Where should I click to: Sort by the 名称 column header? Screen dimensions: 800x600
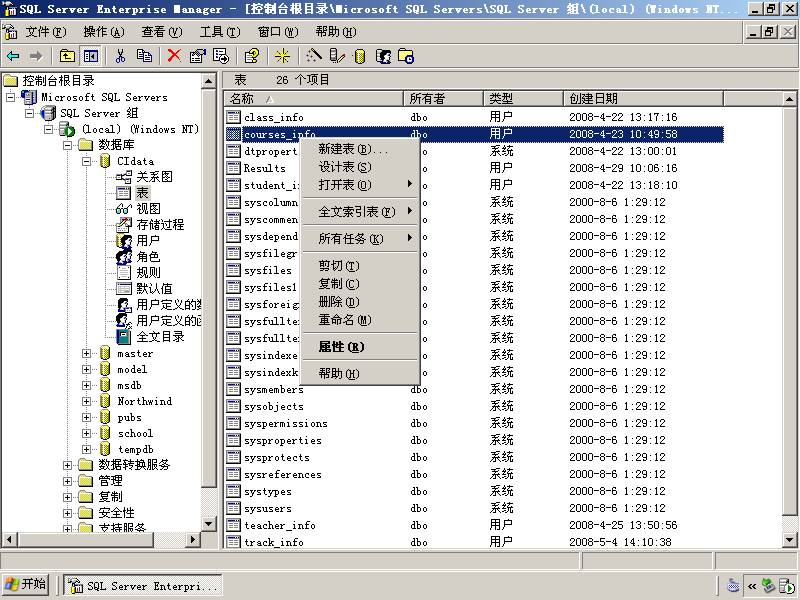[314, 98]
